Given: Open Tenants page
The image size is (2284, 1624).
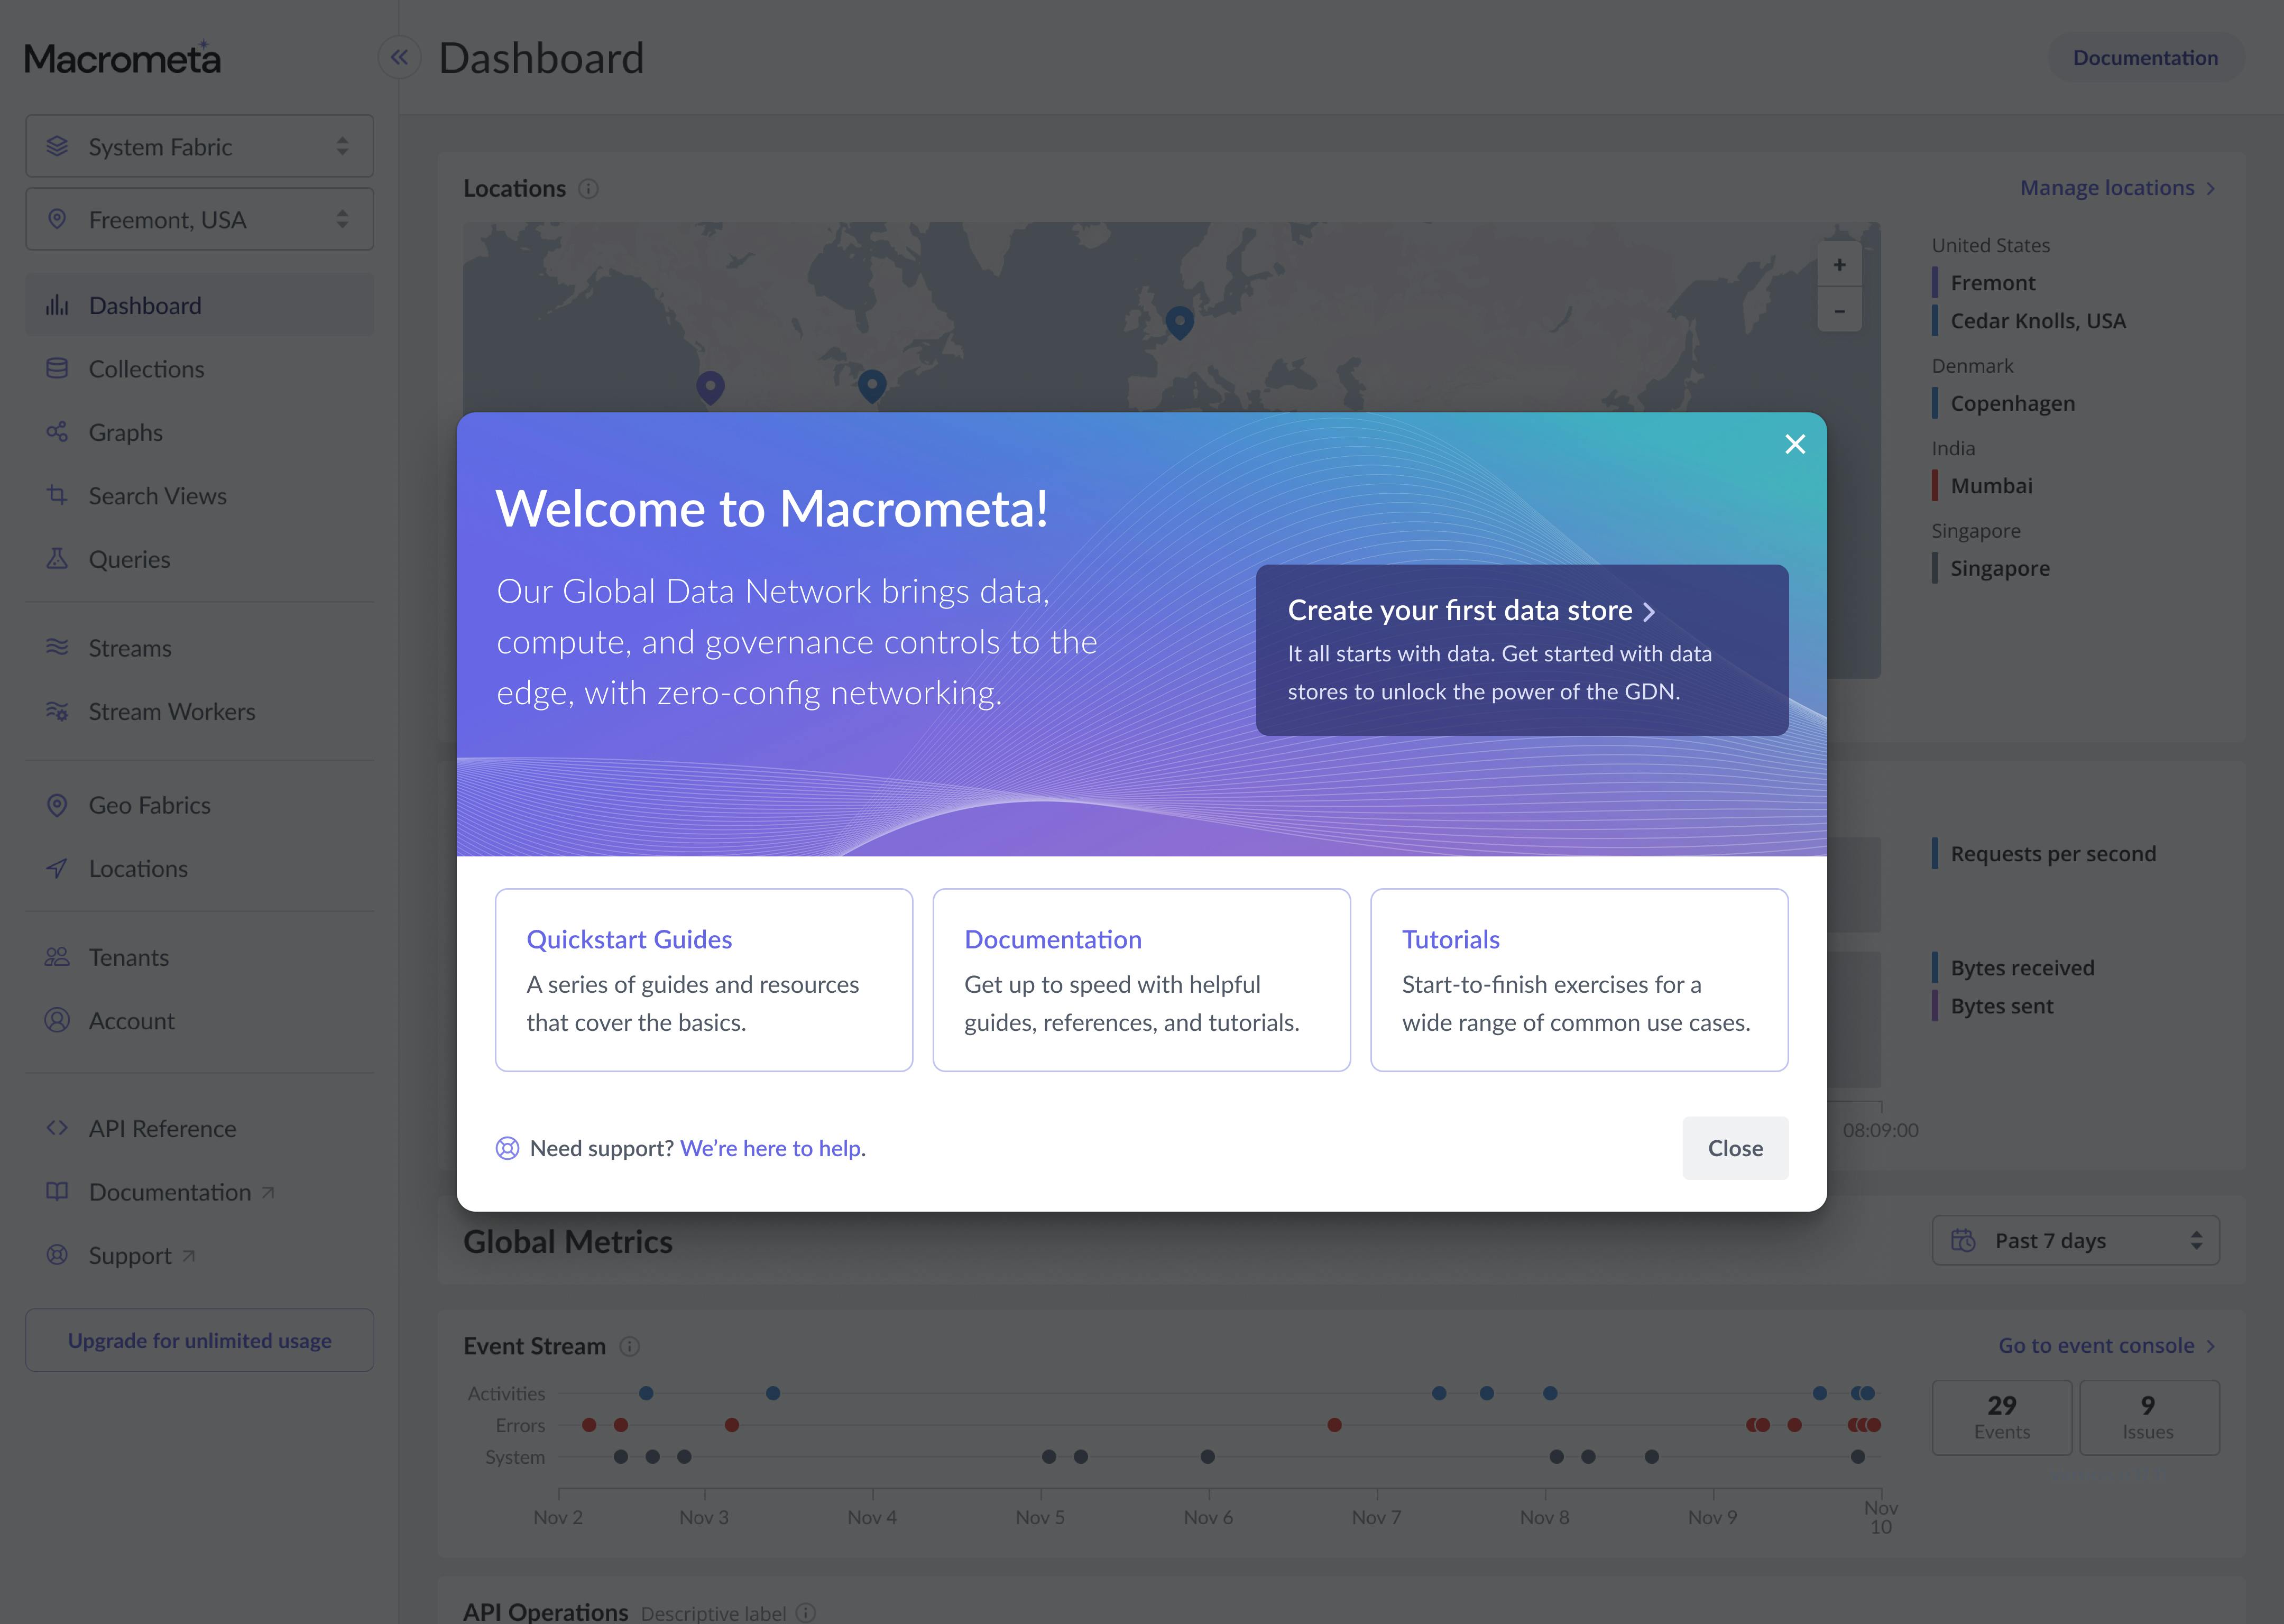Looking at the screenshot, I should click(200, 957).
